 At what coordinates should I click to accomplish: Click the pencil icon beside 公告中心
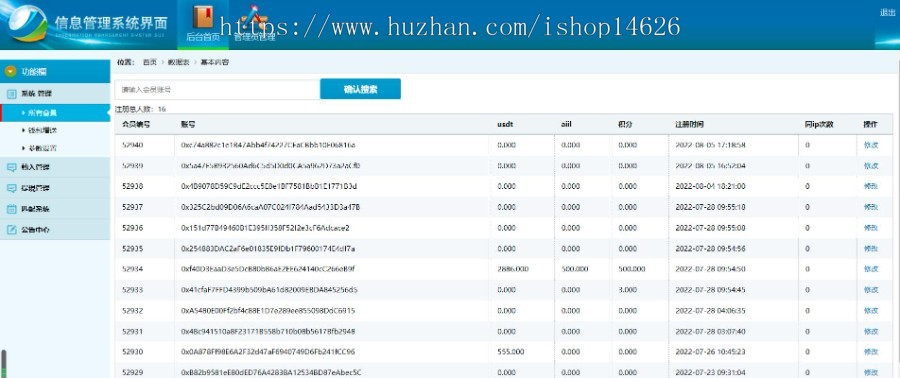pos(11,229)
